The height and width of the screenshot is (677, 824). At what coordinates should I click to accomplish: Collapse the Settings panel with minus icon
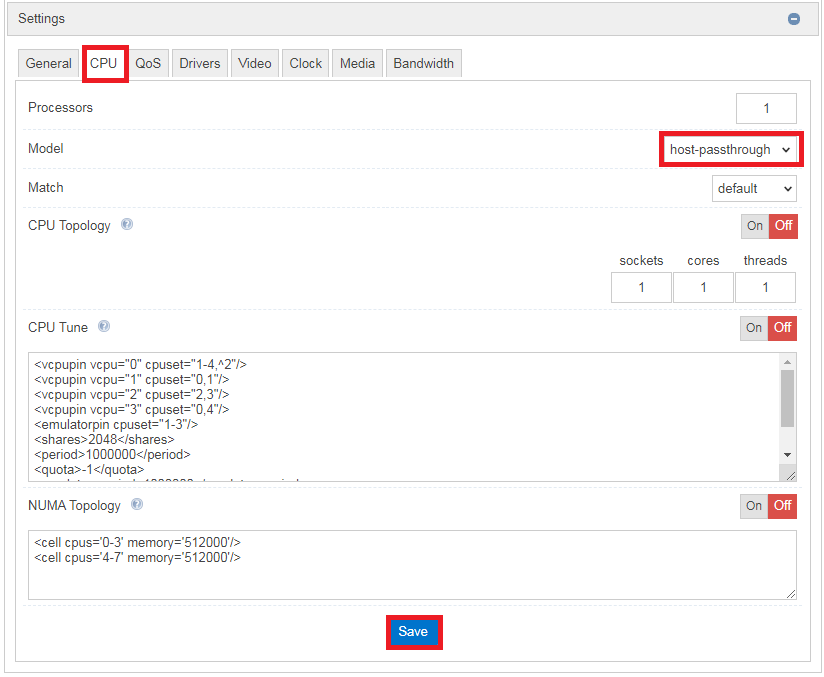[793, 19]
